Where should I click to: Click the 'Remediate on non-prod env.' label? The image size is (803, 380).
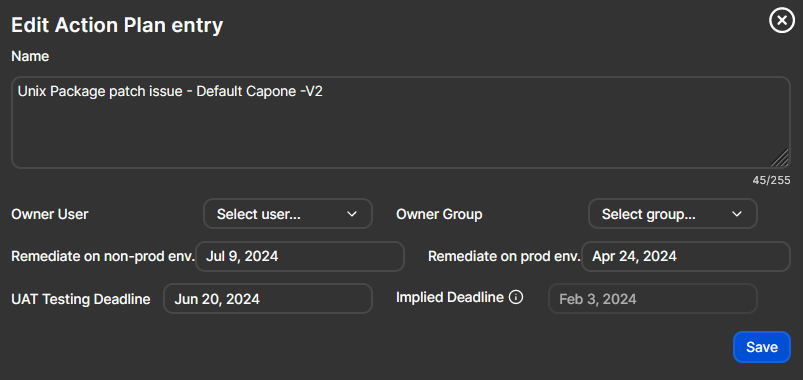[103, 256]
